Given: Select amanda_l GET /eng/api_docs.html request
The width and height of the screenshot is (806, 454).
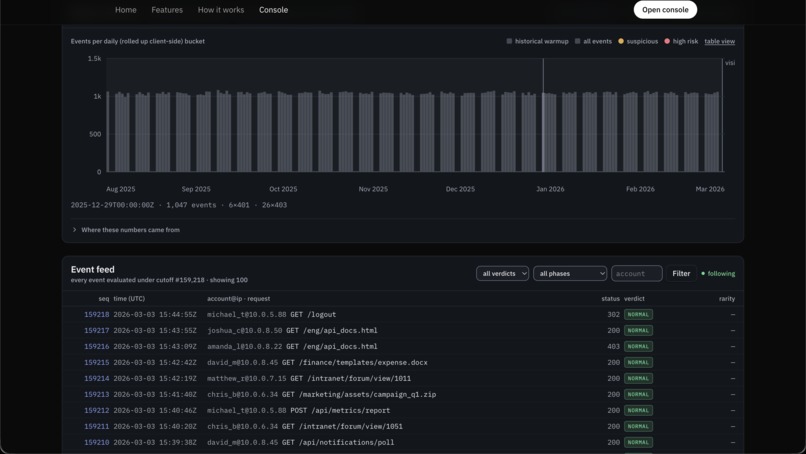Looking at the screenshot, I should point(292,346).
